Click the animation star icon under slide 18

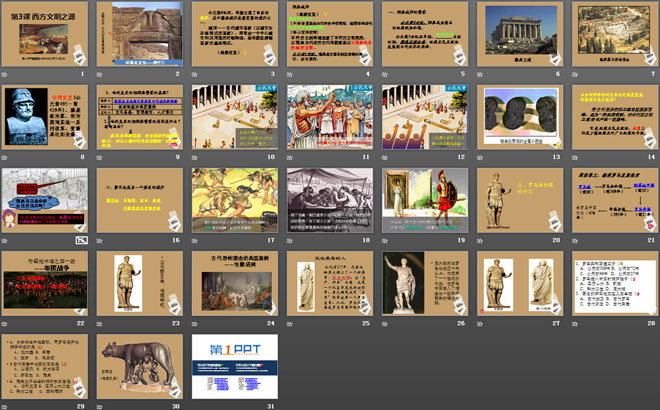290,240
